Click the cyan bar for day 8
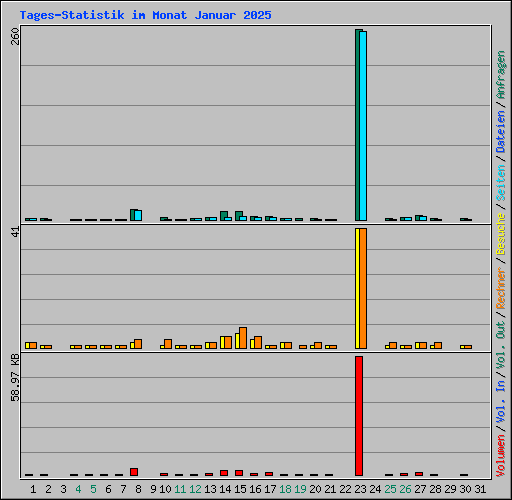This screenshot has height=500, width=512. pos(138,215)
